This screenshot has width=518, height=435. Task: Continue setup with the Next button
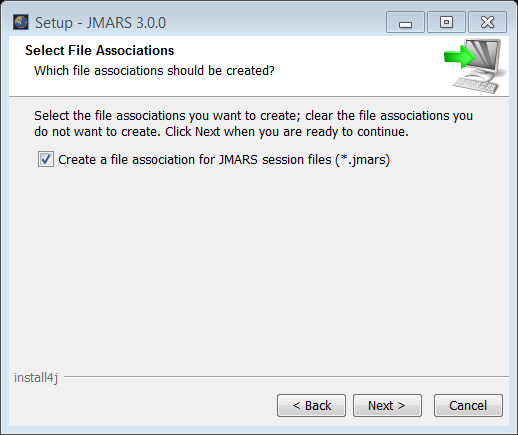[387, 405]
